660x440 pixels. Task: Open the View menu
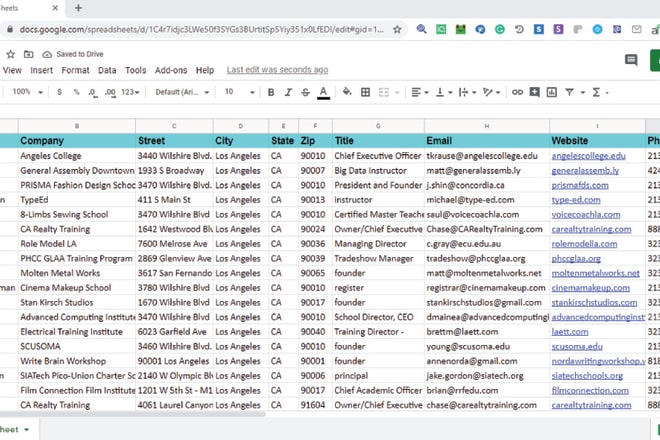pyautogui.click(x=12, y=70)
